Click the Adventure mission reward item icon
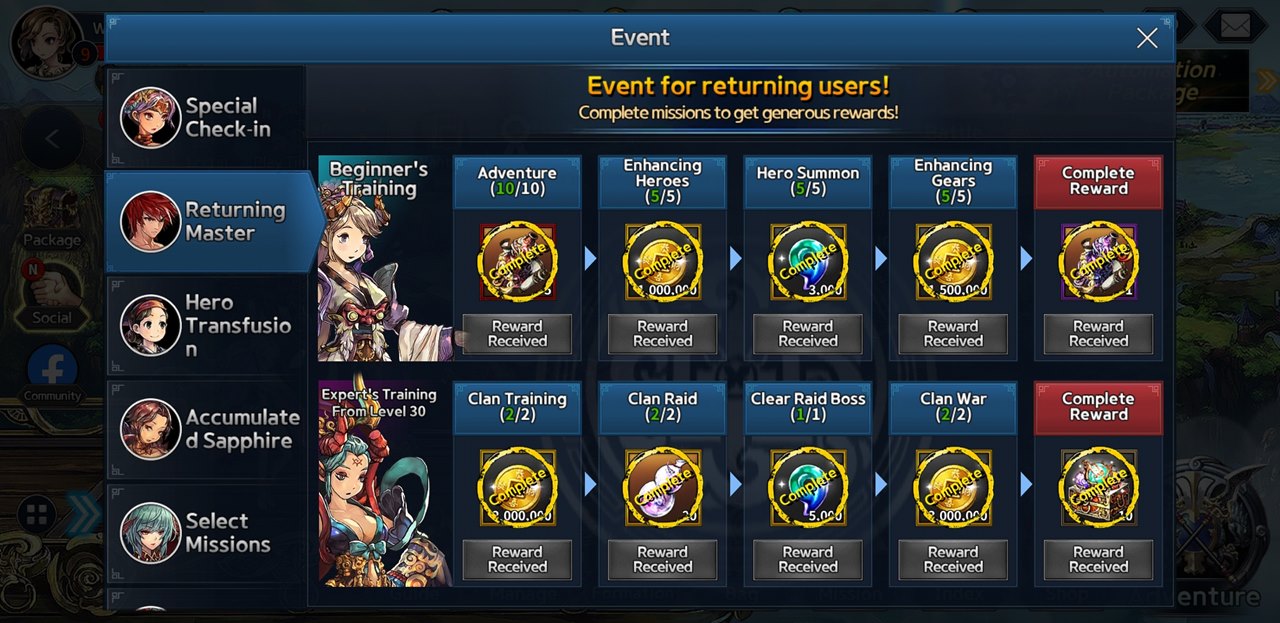Screen dimensions: 1280x623 click(x=517, y=262)
